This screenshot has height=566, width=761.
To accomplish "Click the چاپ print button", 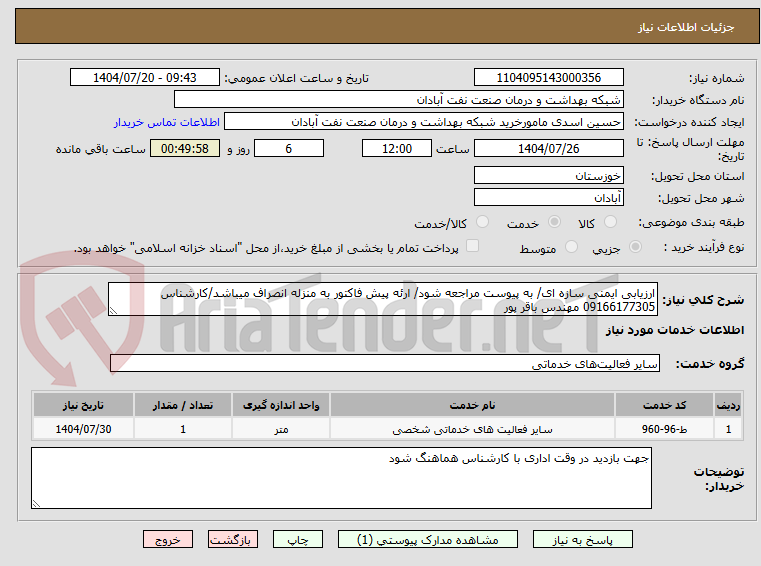I will [x=298, y=539].
